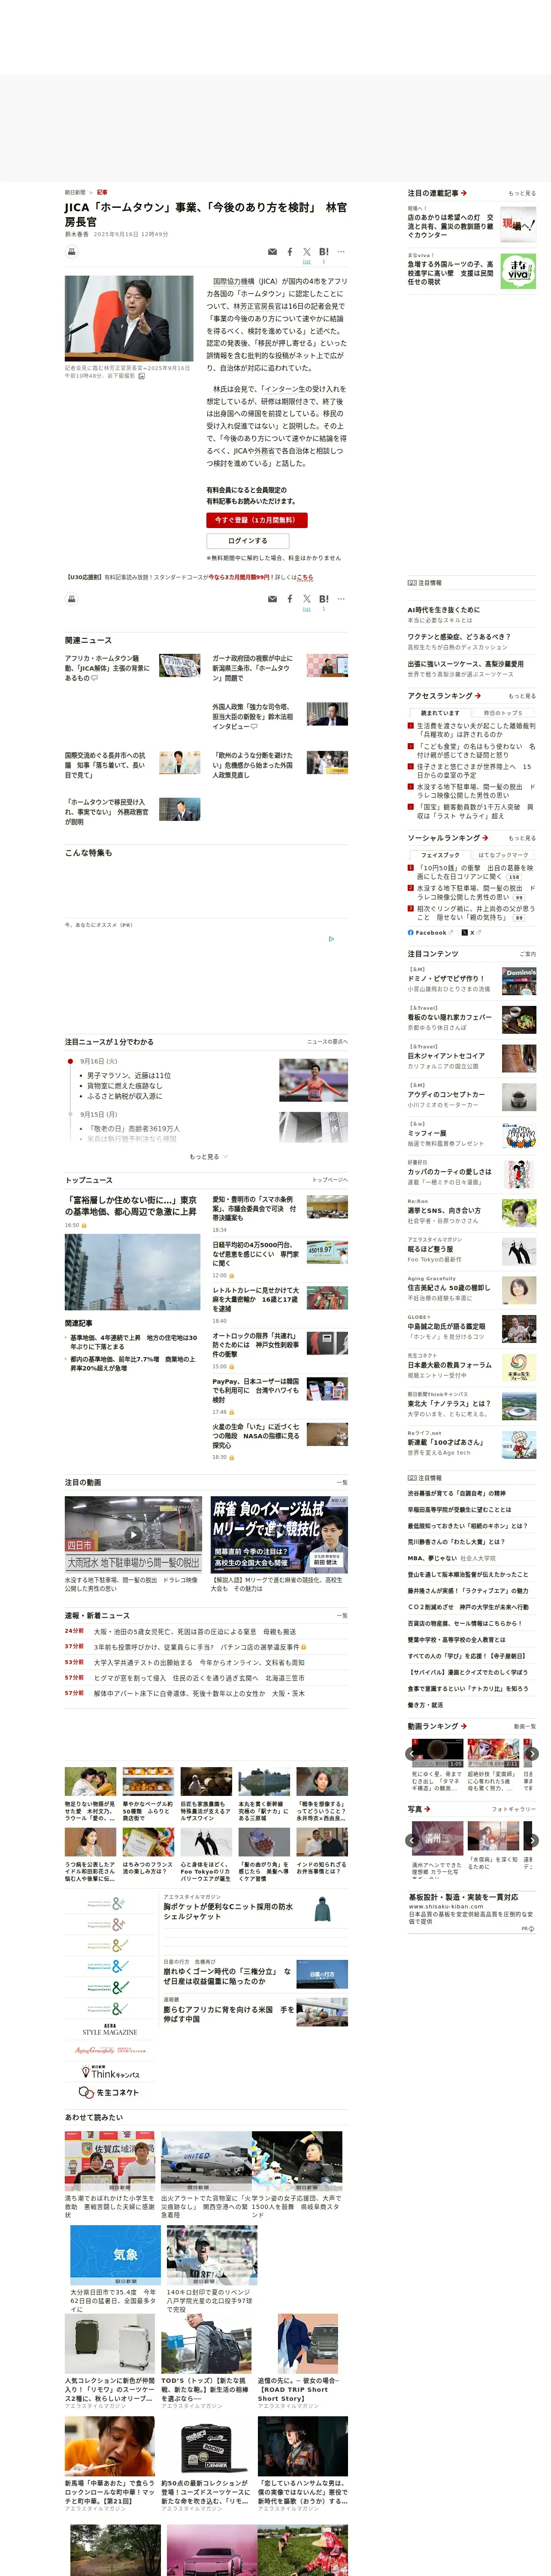Open headline 「富裕層しか住めない街に…」
Viewport: 551px width, 2576px height.
coord(131,1205)
